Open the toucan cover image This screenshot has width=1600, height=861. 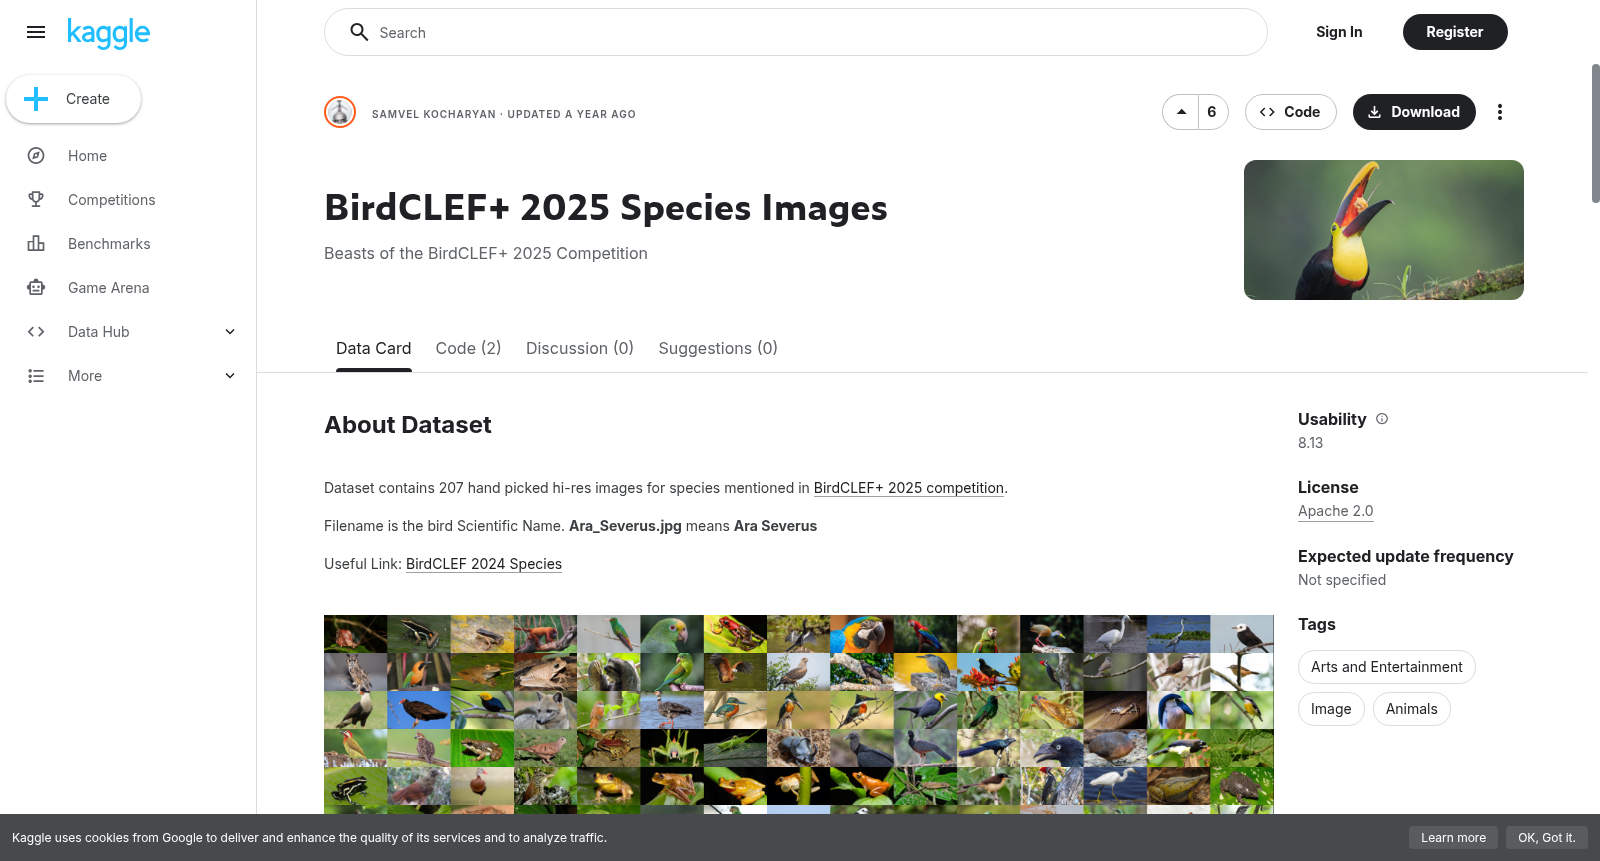pos(1384,230)
